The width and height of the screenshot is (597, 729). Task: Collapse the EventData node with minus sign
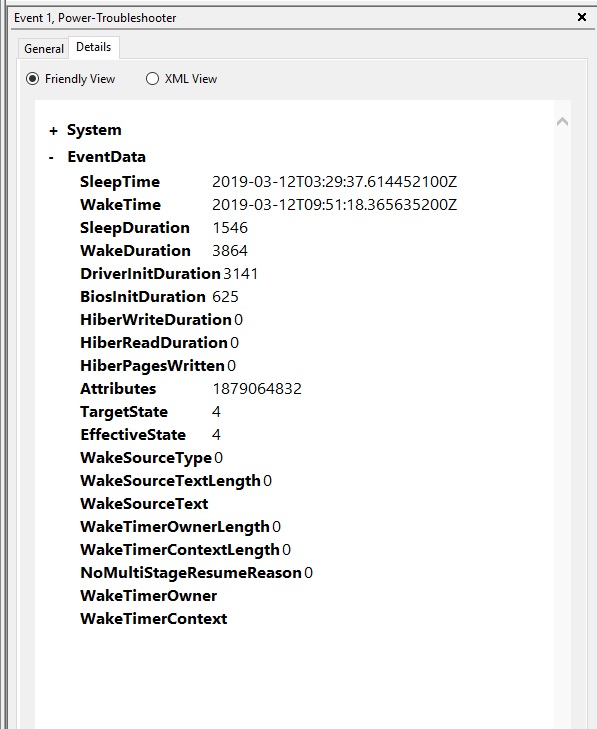click(51, 158)
